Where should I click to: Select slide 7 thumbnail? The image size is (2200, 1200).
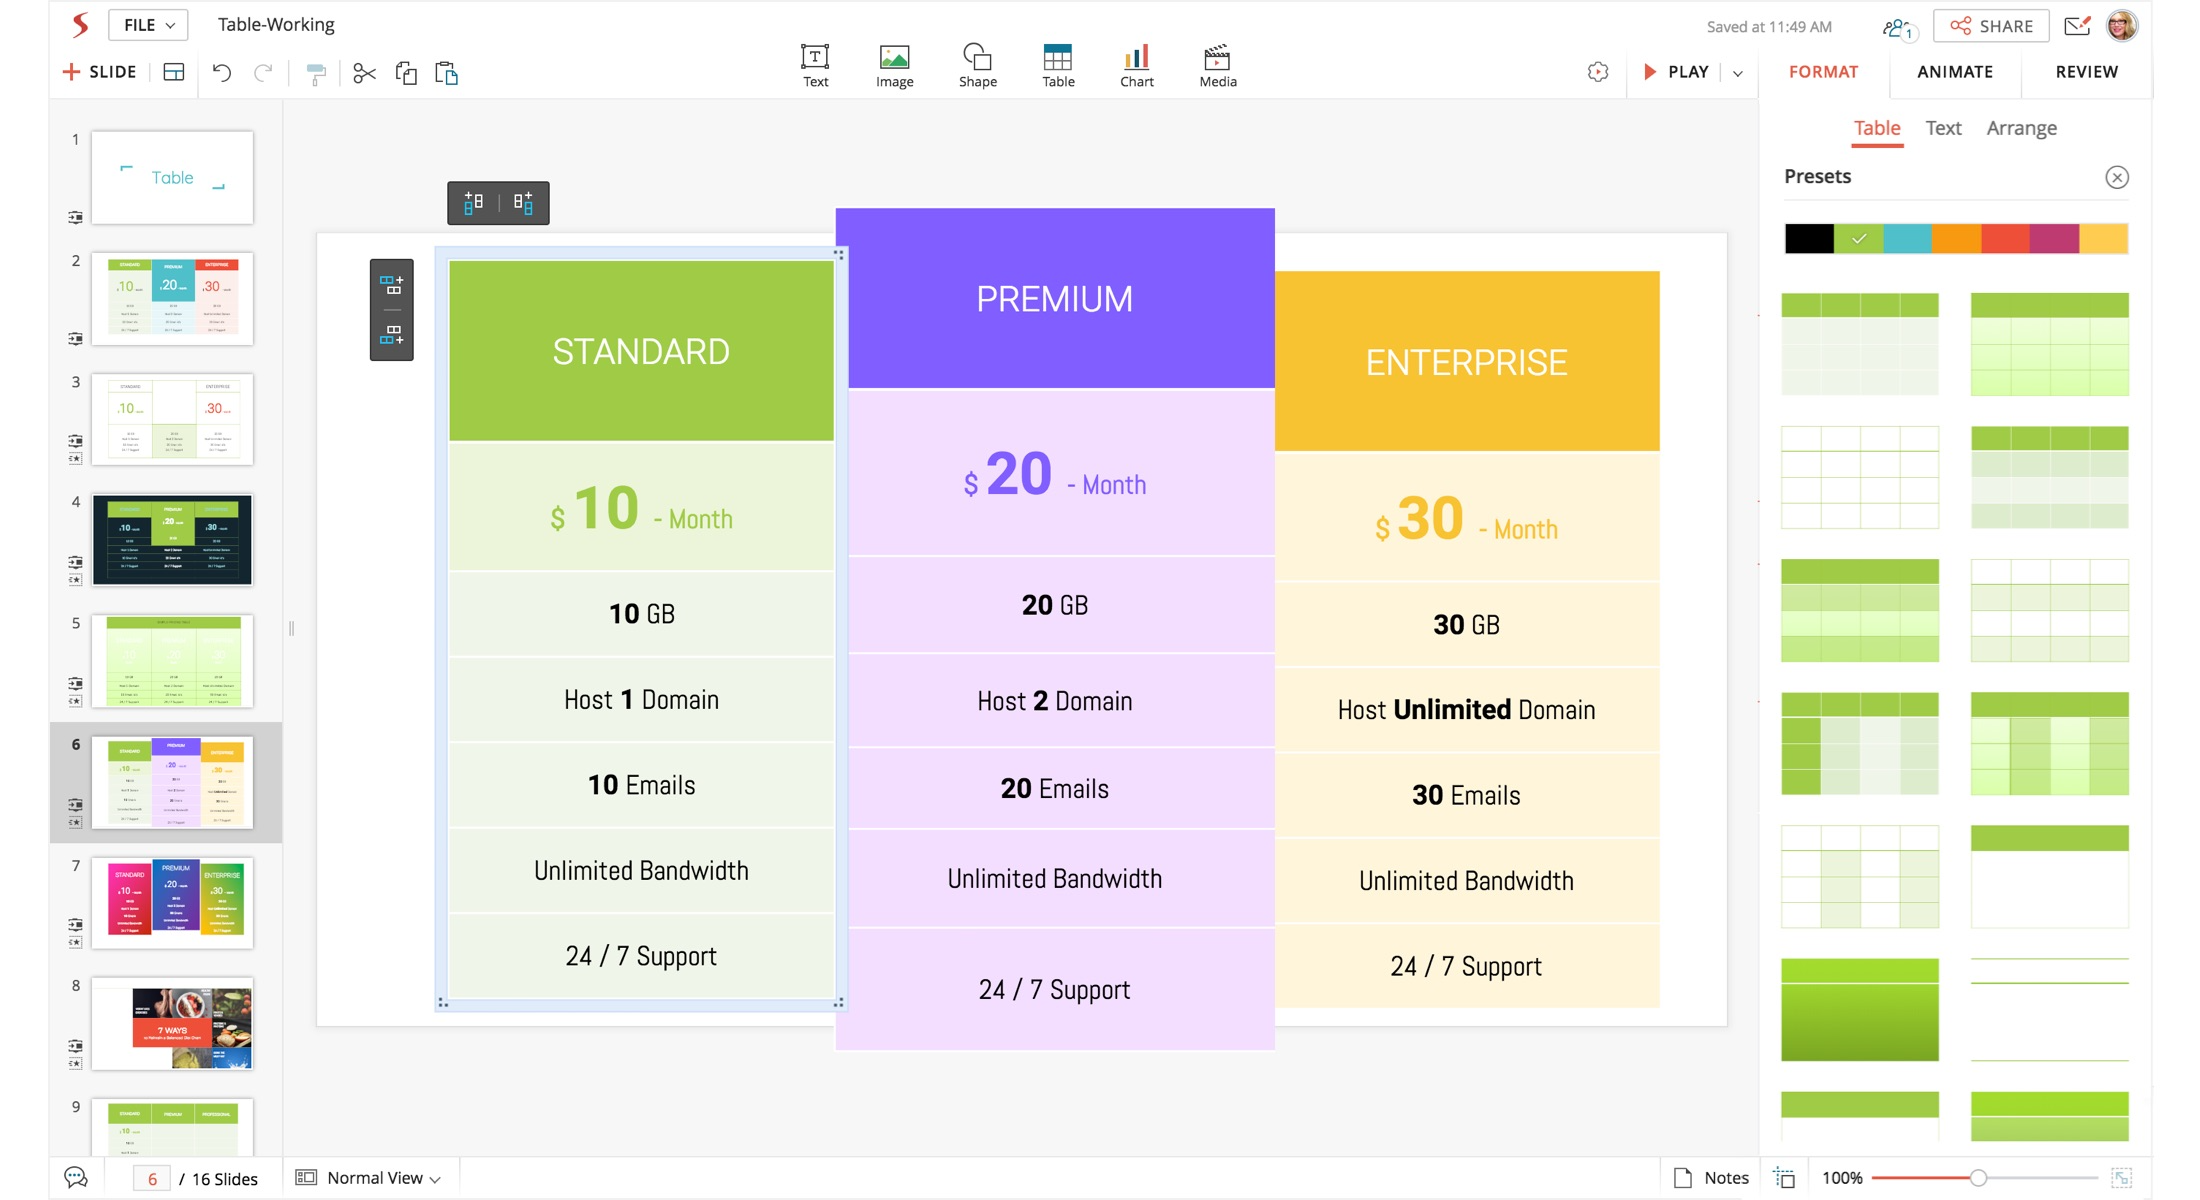point(172,902)
